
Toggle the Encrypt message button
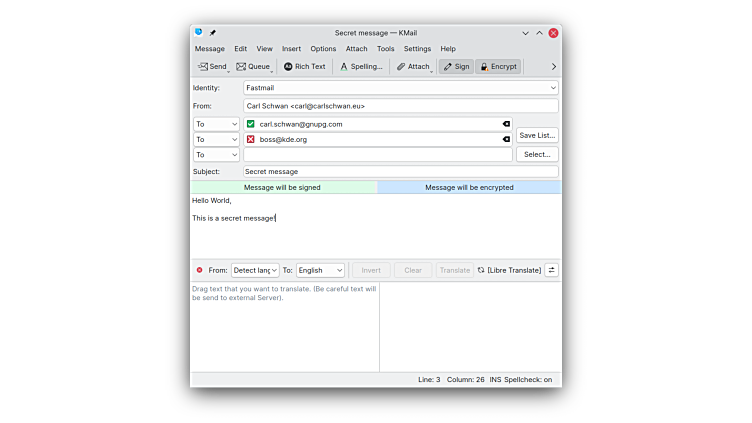(x=498, y=67)
